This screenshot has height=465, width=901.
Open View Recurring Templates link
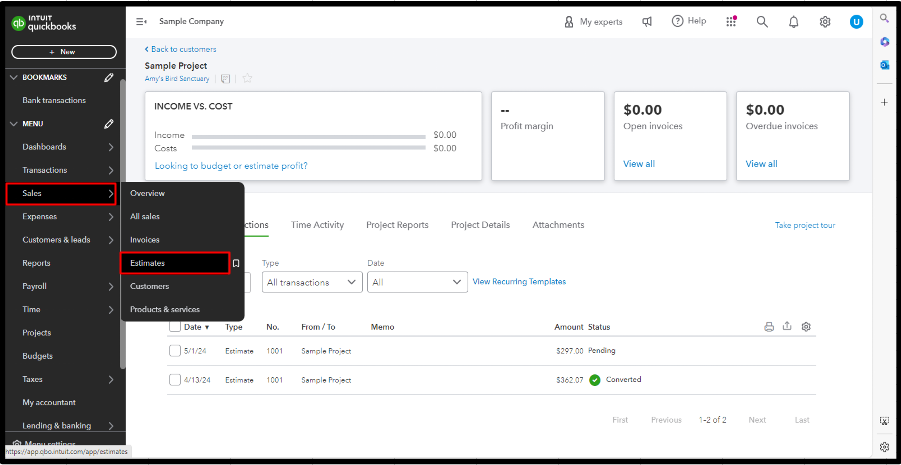coord(519,282)
